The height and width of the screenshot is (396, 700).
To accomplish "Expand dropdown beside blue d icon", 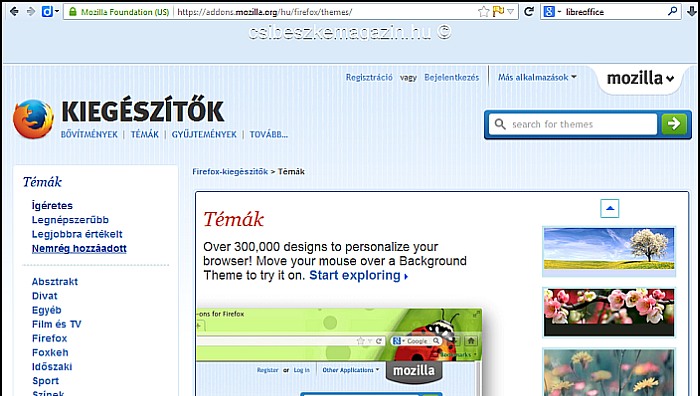I will pos(57,12).
